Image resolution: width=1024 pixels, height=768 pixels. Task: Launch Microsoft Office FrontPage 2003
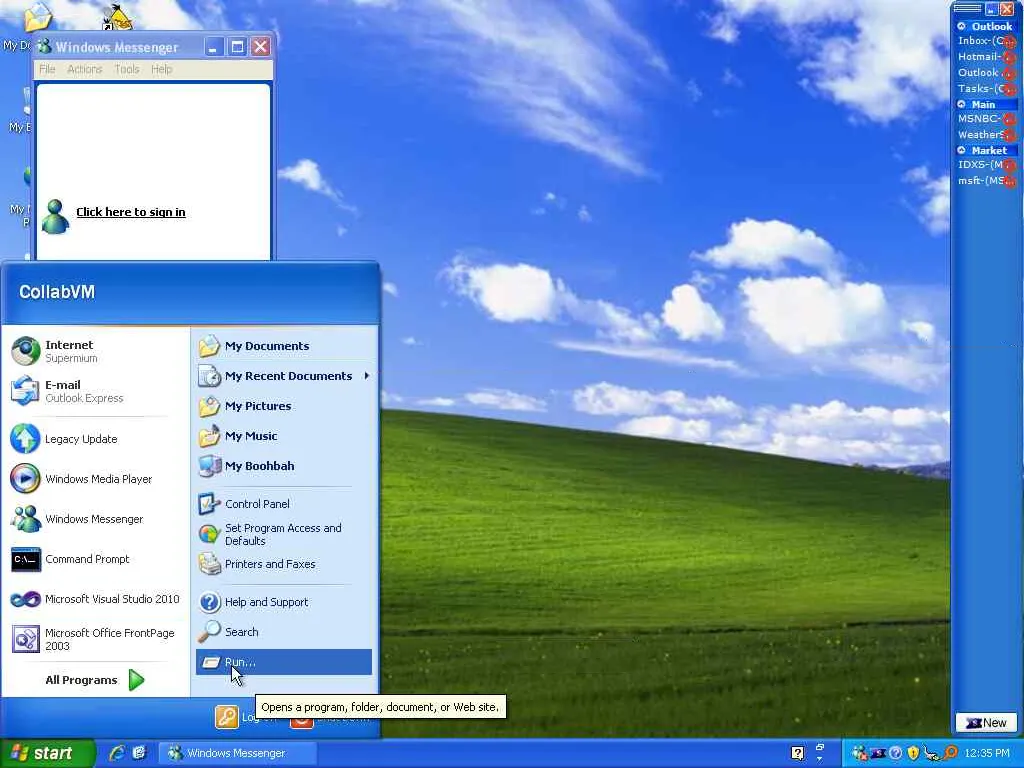click(x=97, y=639)
